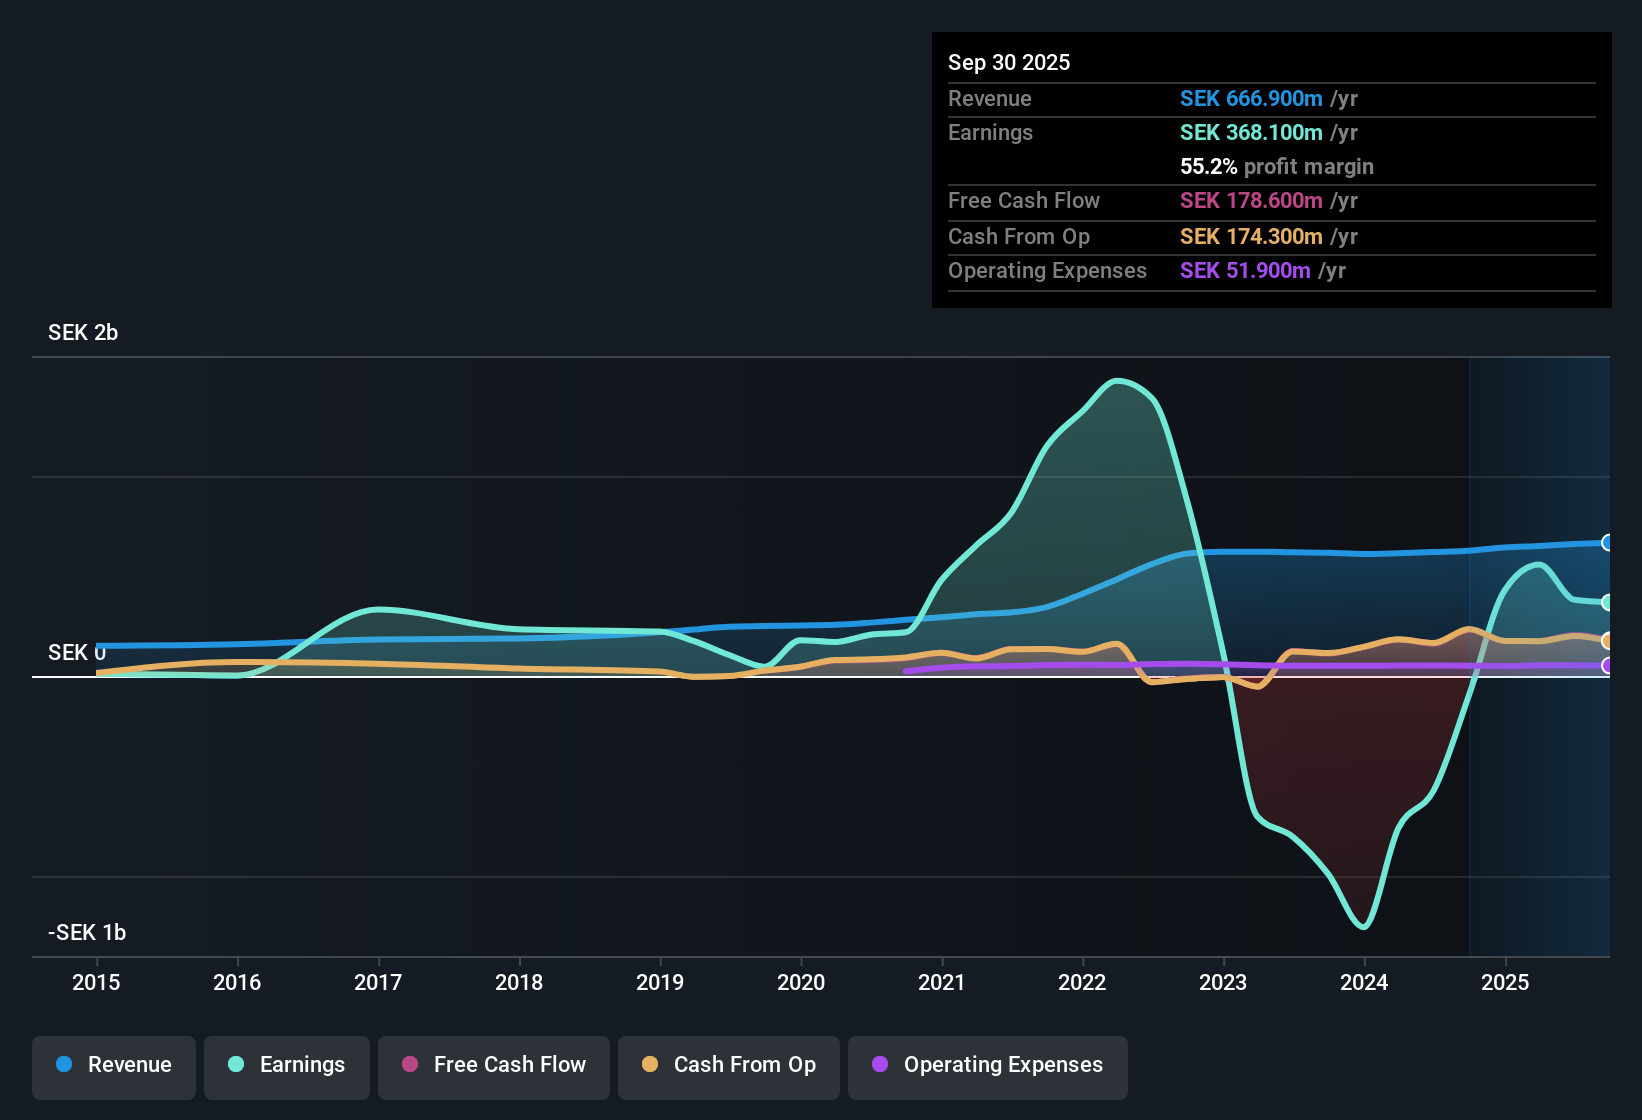Click the Revenue endpoint marker on chart
Viewport: 1642px width, 1120px height.
point(1607,543)
